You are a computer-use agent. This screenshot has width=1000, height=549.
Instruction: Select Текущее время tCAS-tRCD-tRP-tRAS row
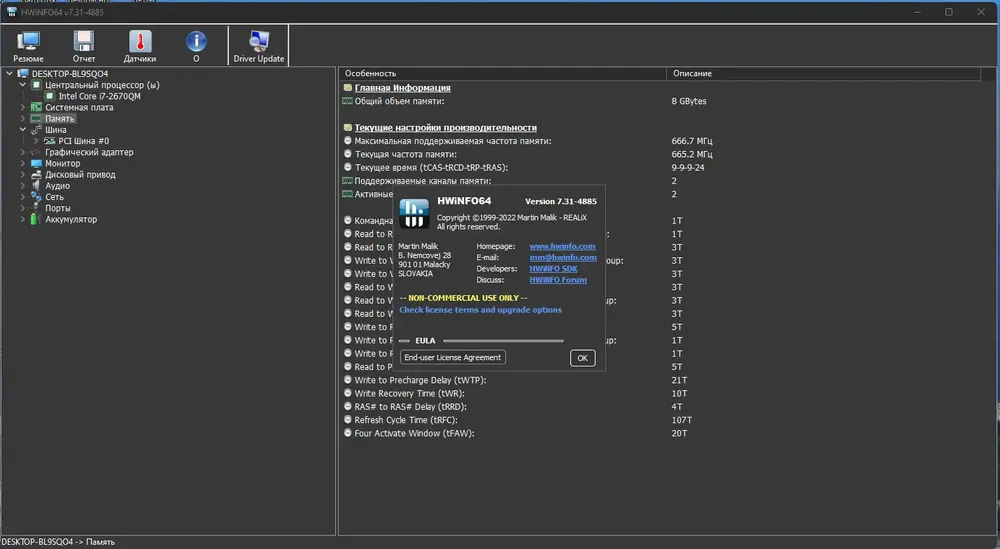(431, 168)
